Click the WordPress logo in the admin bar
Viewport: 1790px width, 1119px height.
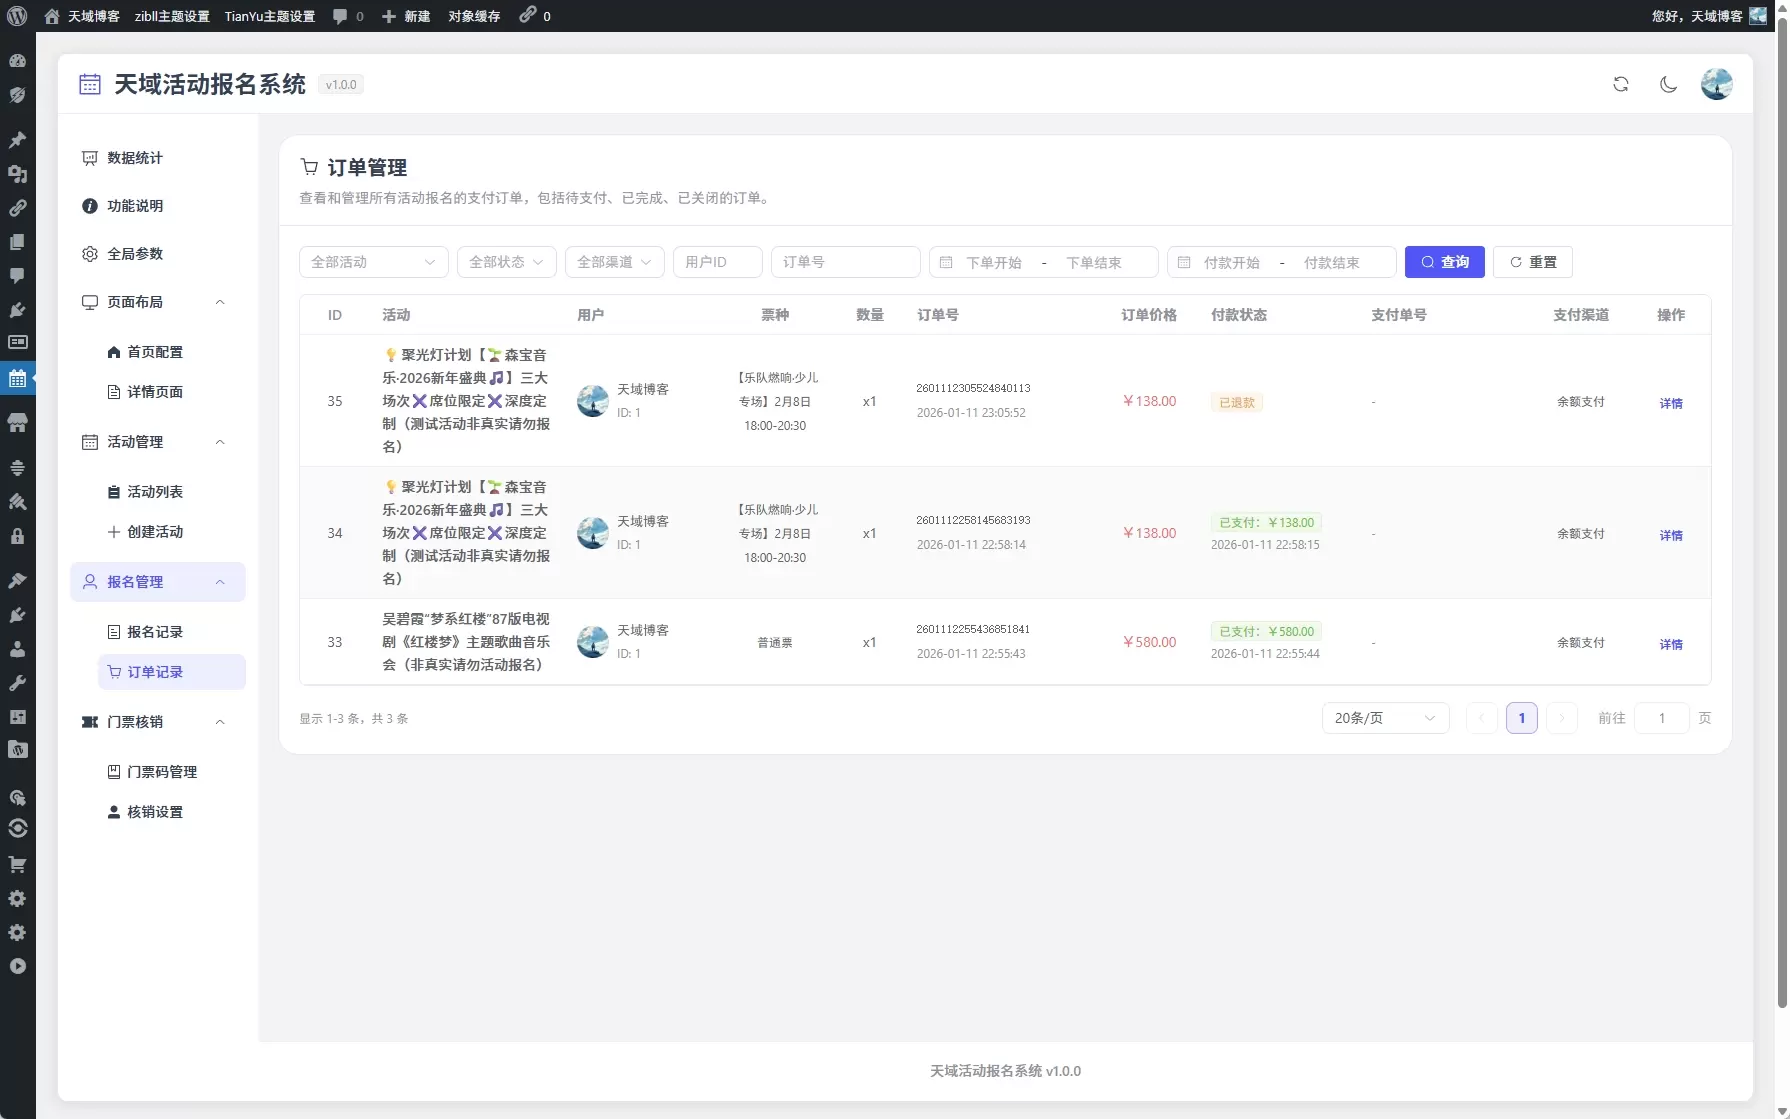coord(17,16)
